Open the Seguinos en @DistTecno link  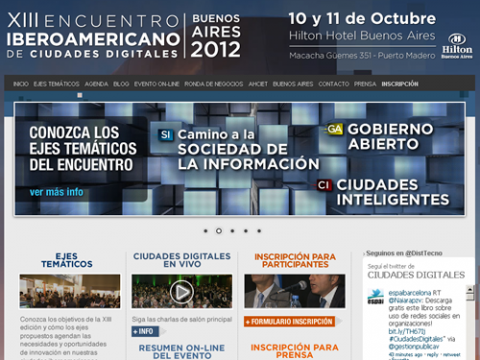point(404,253)
